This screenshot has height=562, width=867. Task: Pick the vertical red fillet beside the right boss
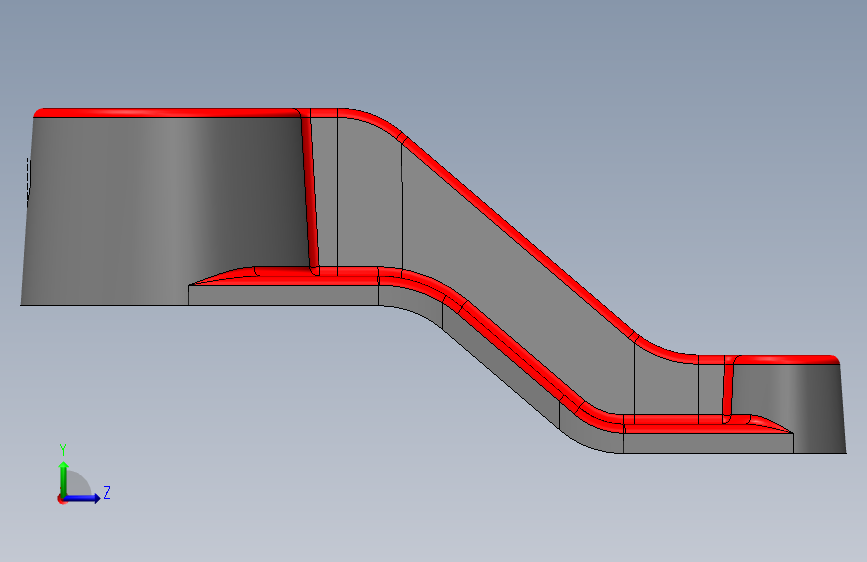[728, 390]
